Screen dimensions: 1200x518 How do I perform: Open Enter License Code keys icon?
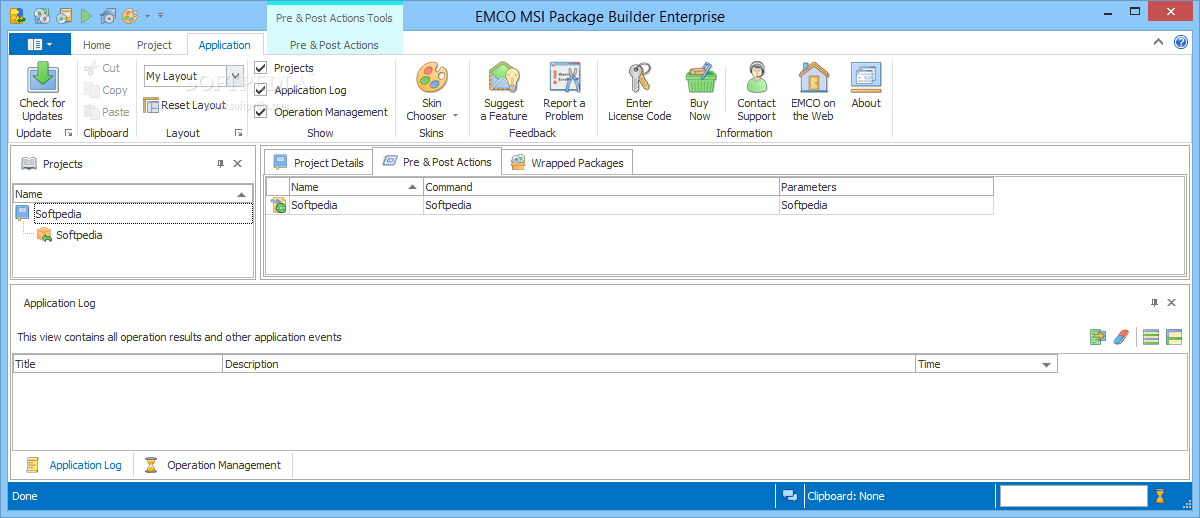click(639, 77)
